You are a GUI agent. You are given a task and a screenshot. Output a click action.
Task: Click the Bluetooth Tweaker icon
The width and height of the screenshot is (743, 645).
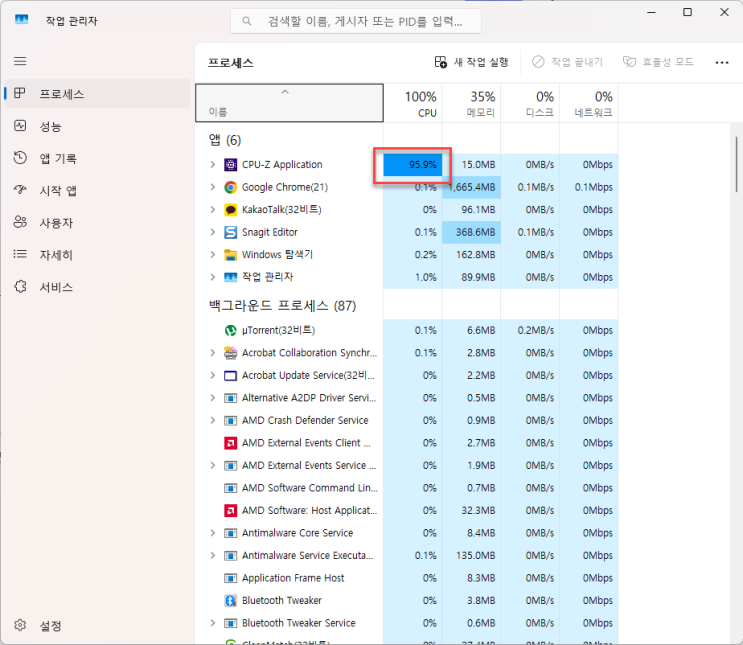[x=230, y=600]
